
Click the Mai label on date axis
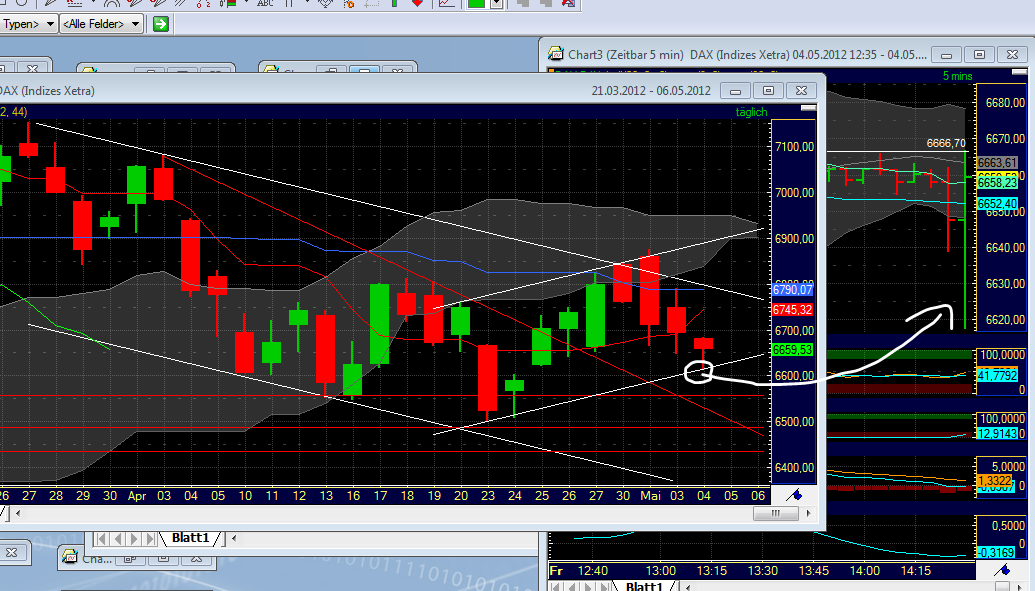pyautogui.click(x=650, y=495)
